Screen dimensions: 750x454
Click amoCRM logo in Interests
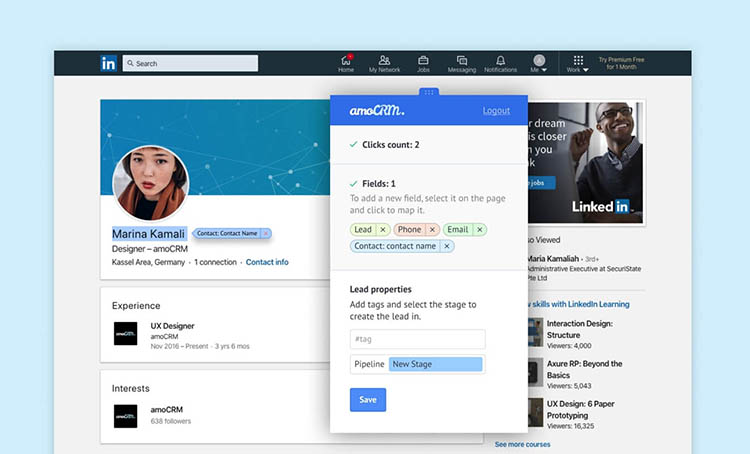click(125, 416)
